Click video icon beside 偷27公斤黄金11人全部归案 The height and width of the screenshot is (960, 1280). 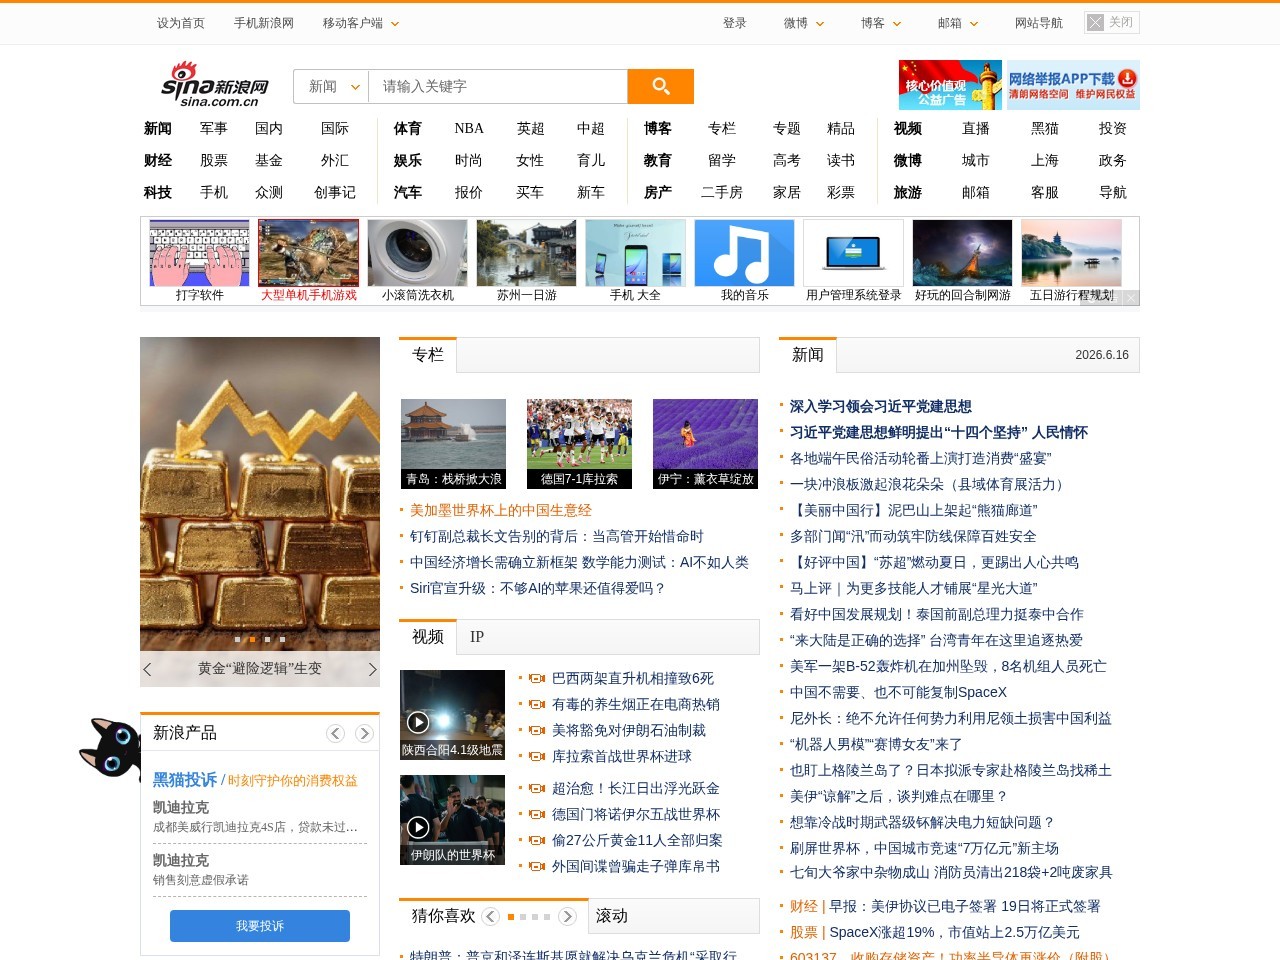(x=536, y=840)
